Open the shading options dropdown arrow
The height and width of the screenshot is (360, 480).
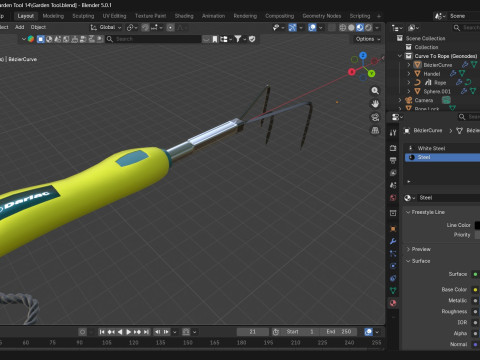pyautogui.click(x=377, y=28)
